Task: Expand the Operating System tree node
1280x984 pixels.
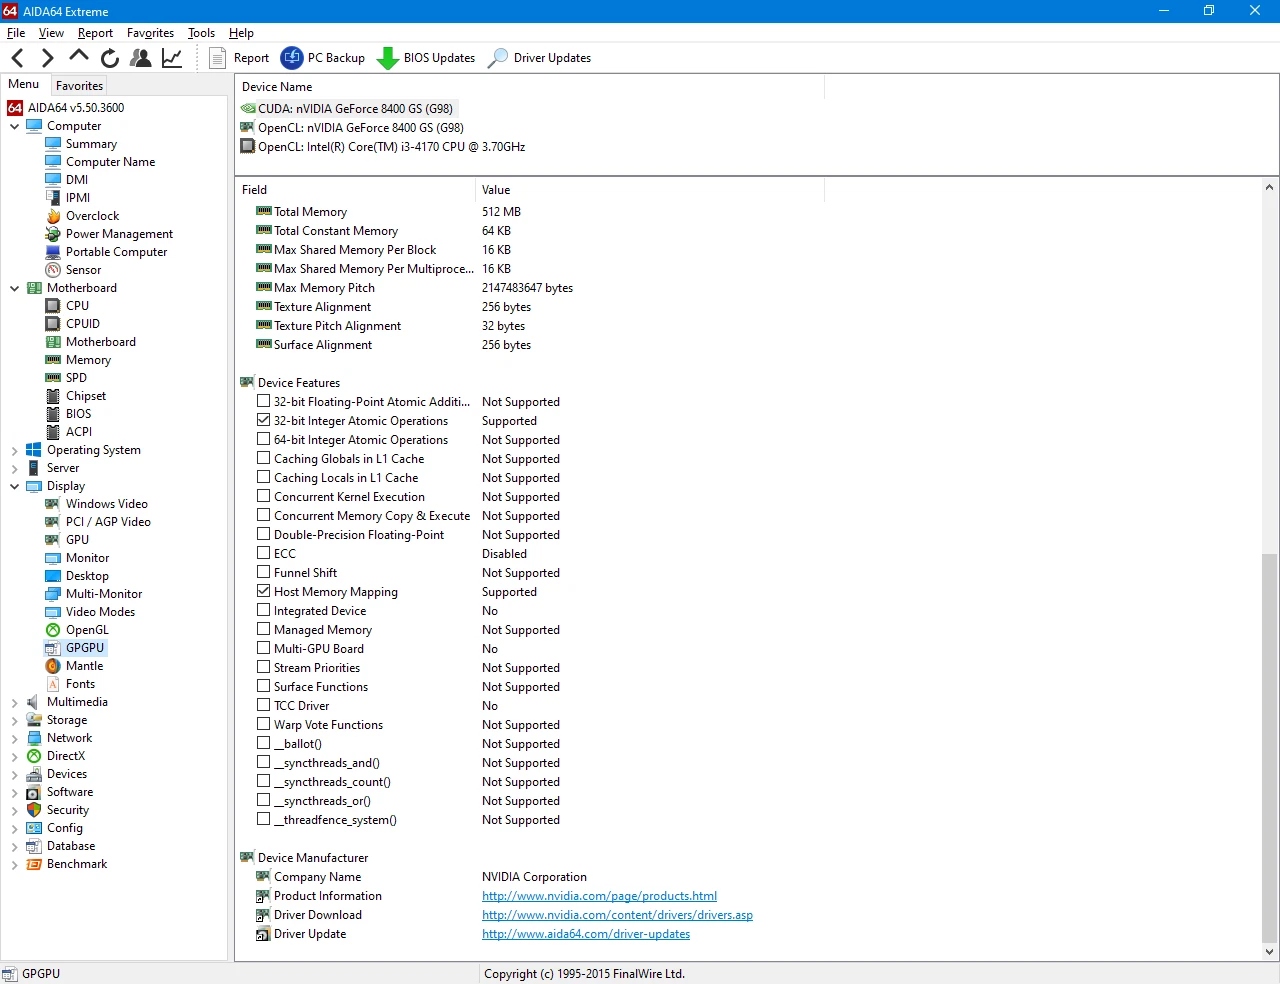Action: click(x=15, y=451)
